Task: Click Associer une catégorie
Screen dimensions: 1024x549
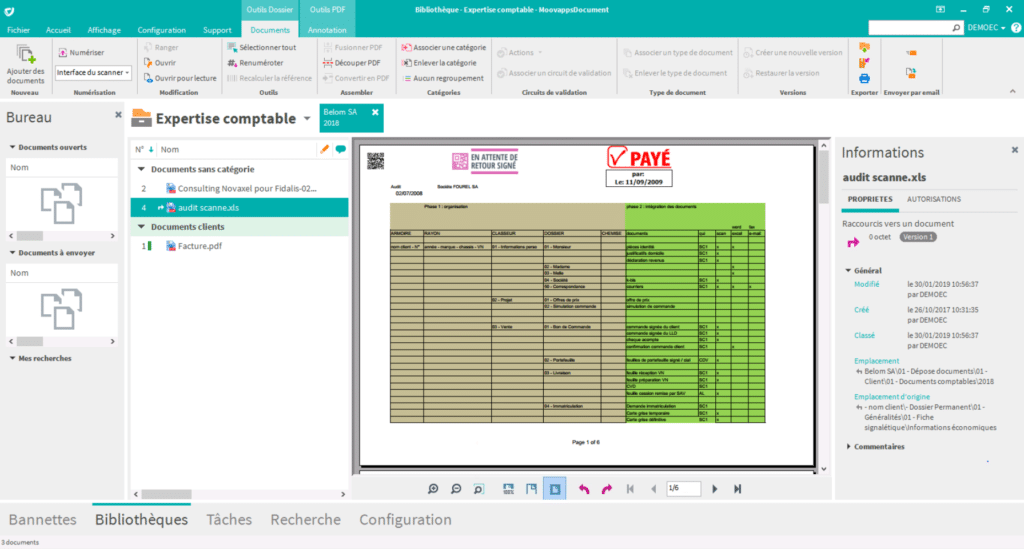Action: pyautogui.click(x=443, y=48)
